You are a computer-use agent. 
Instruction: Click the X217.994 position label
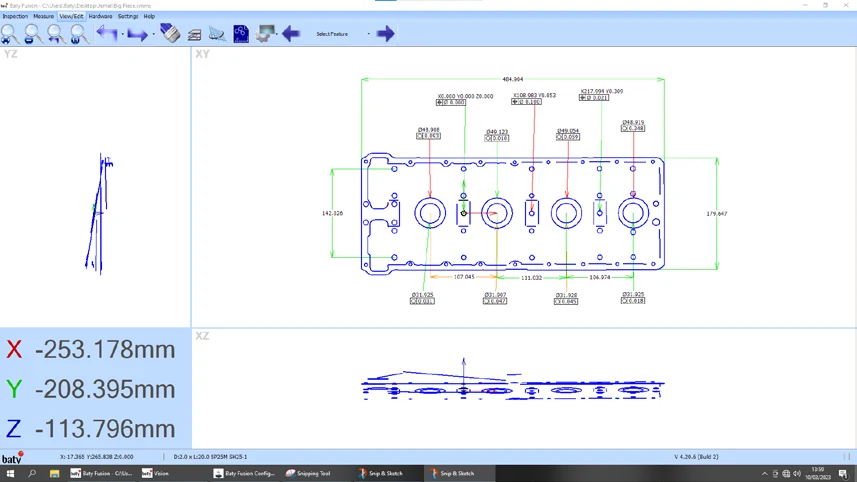coord(601,91)
